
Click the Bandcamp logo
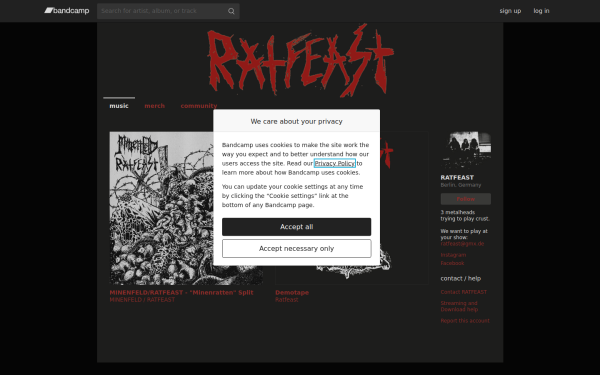tap(67, 11)
